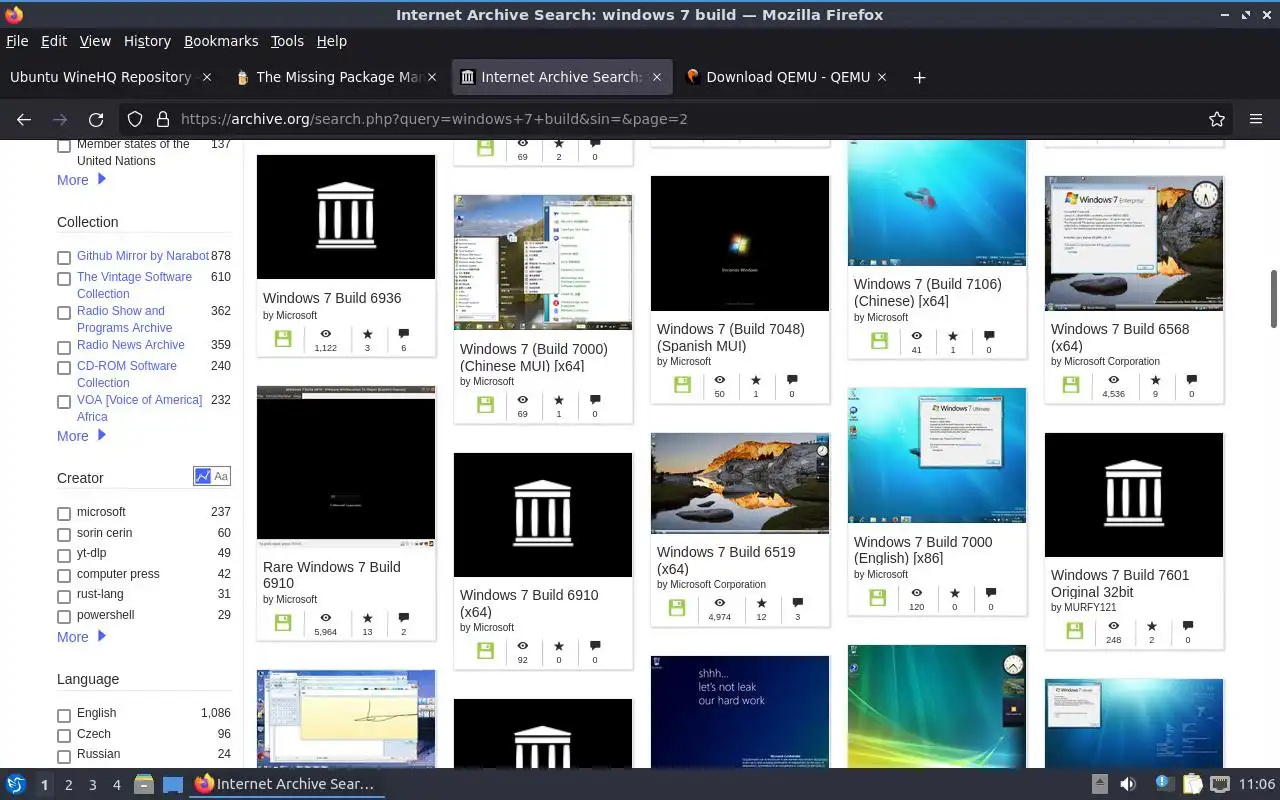Click the Firefox window button in the taskbar
Screen dimensions: 1280x800
coord(286,784)
